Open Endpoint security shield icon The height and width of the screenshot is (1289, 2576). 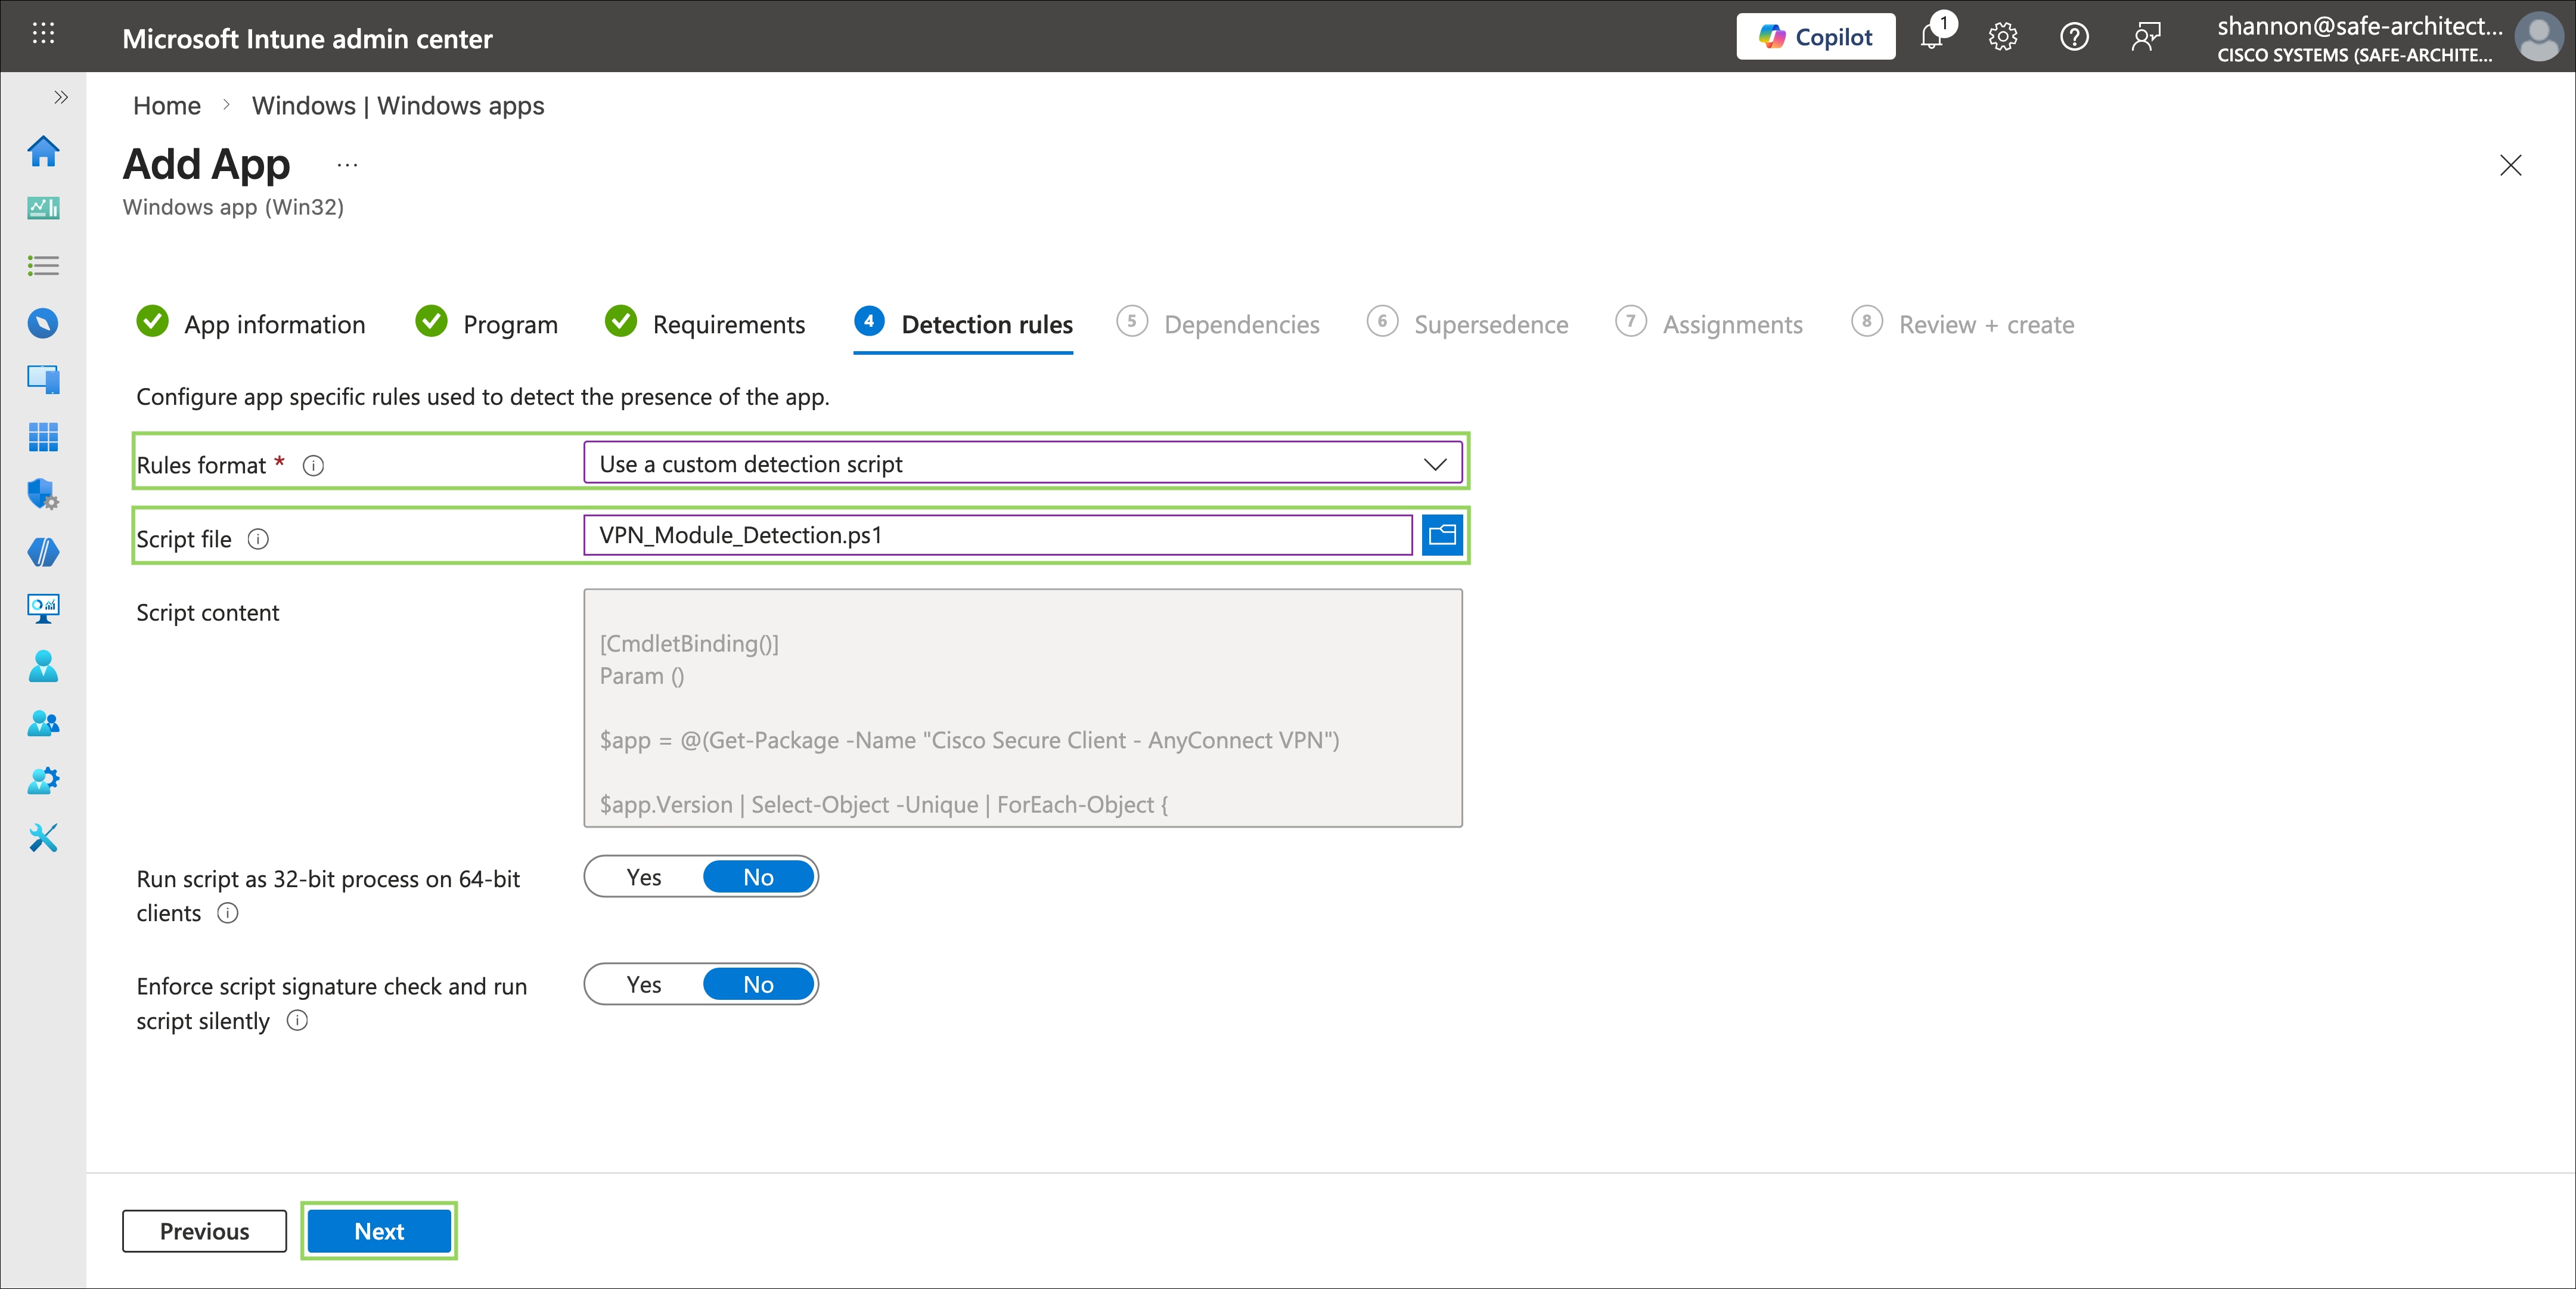(x=43, y=494)
